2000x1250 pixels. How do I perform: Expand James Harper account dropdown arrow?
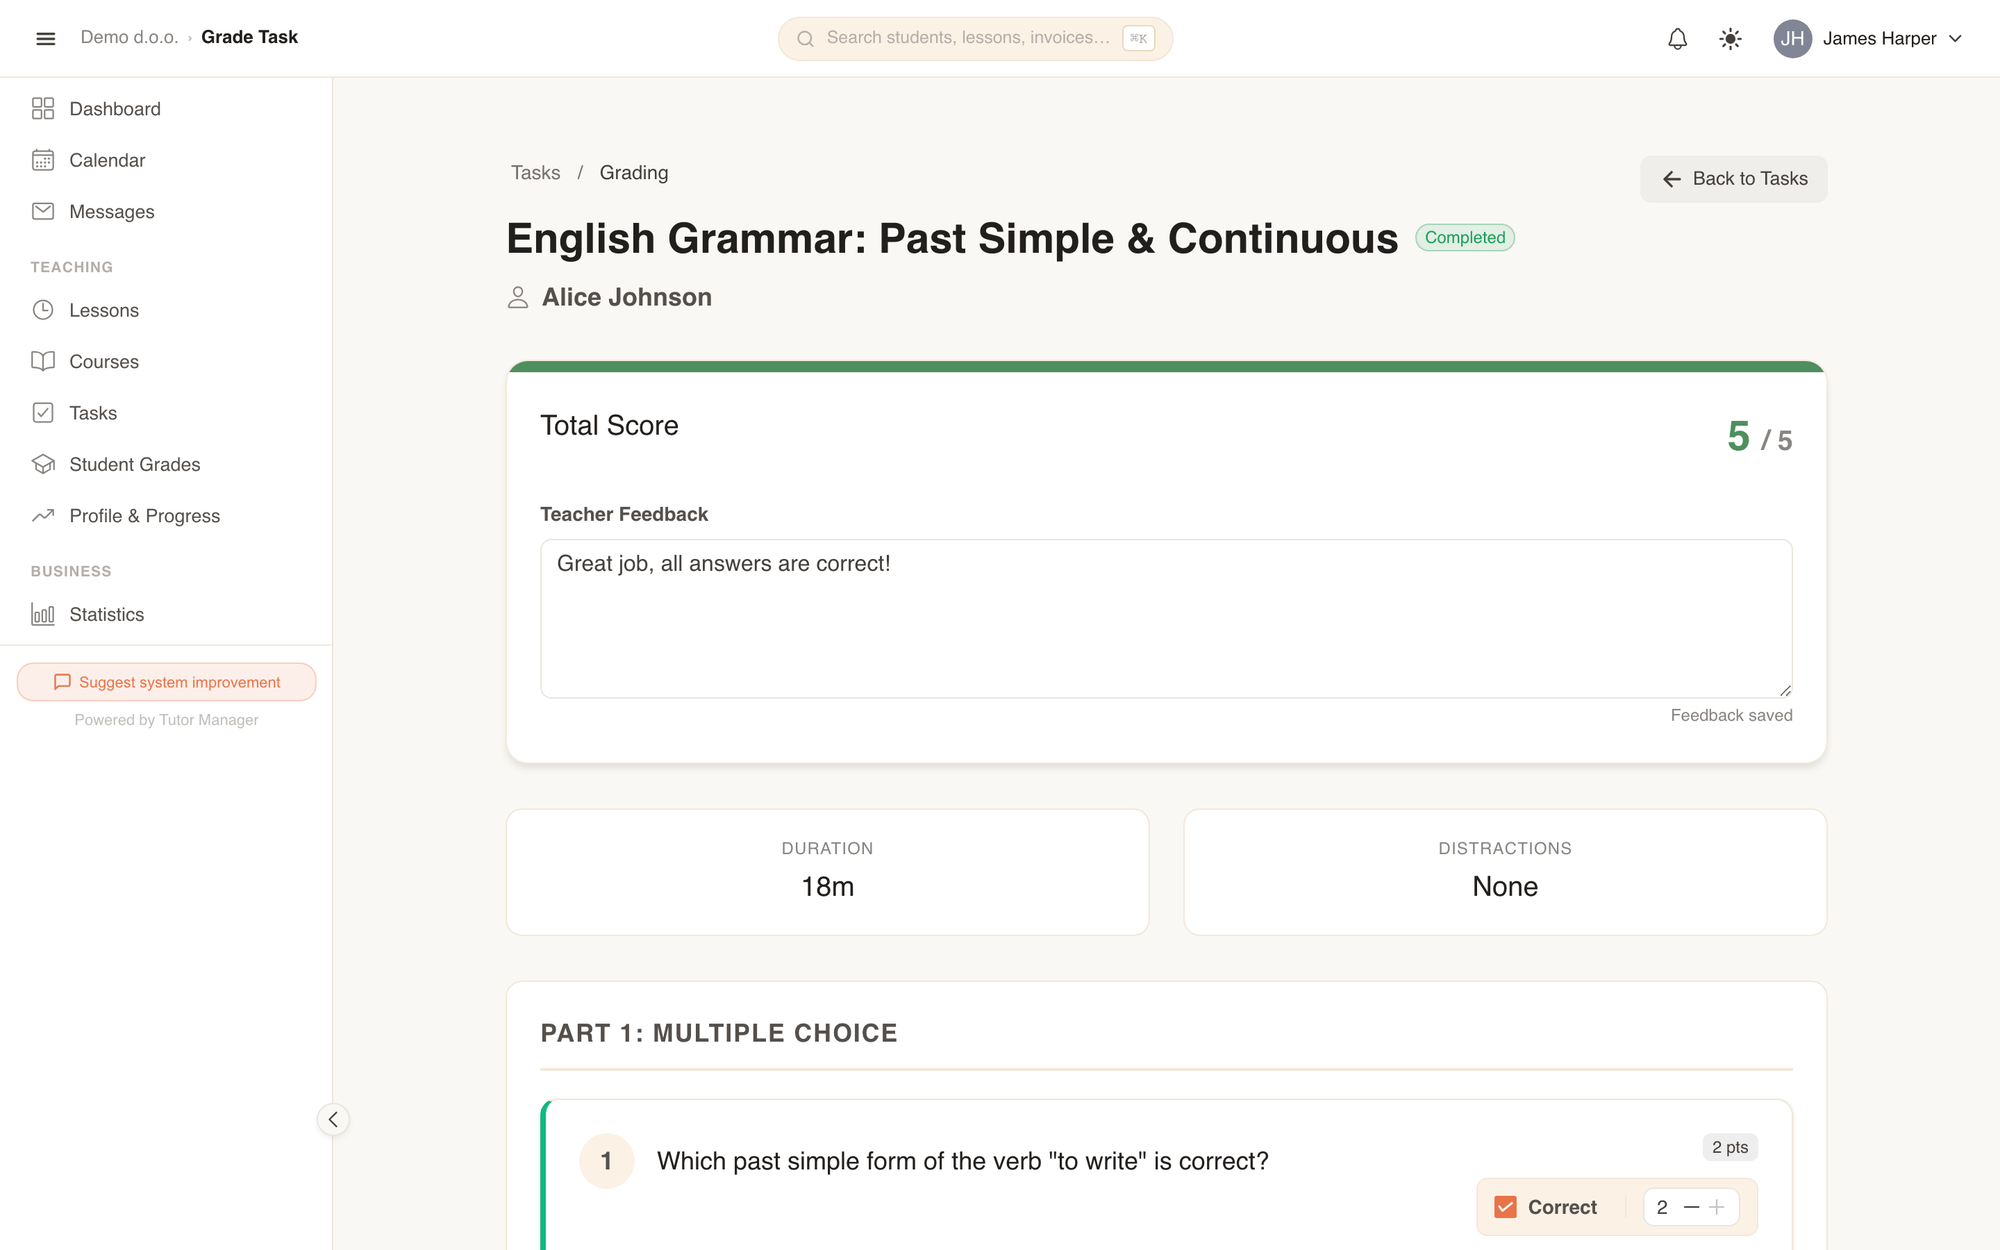point(1955,39)
